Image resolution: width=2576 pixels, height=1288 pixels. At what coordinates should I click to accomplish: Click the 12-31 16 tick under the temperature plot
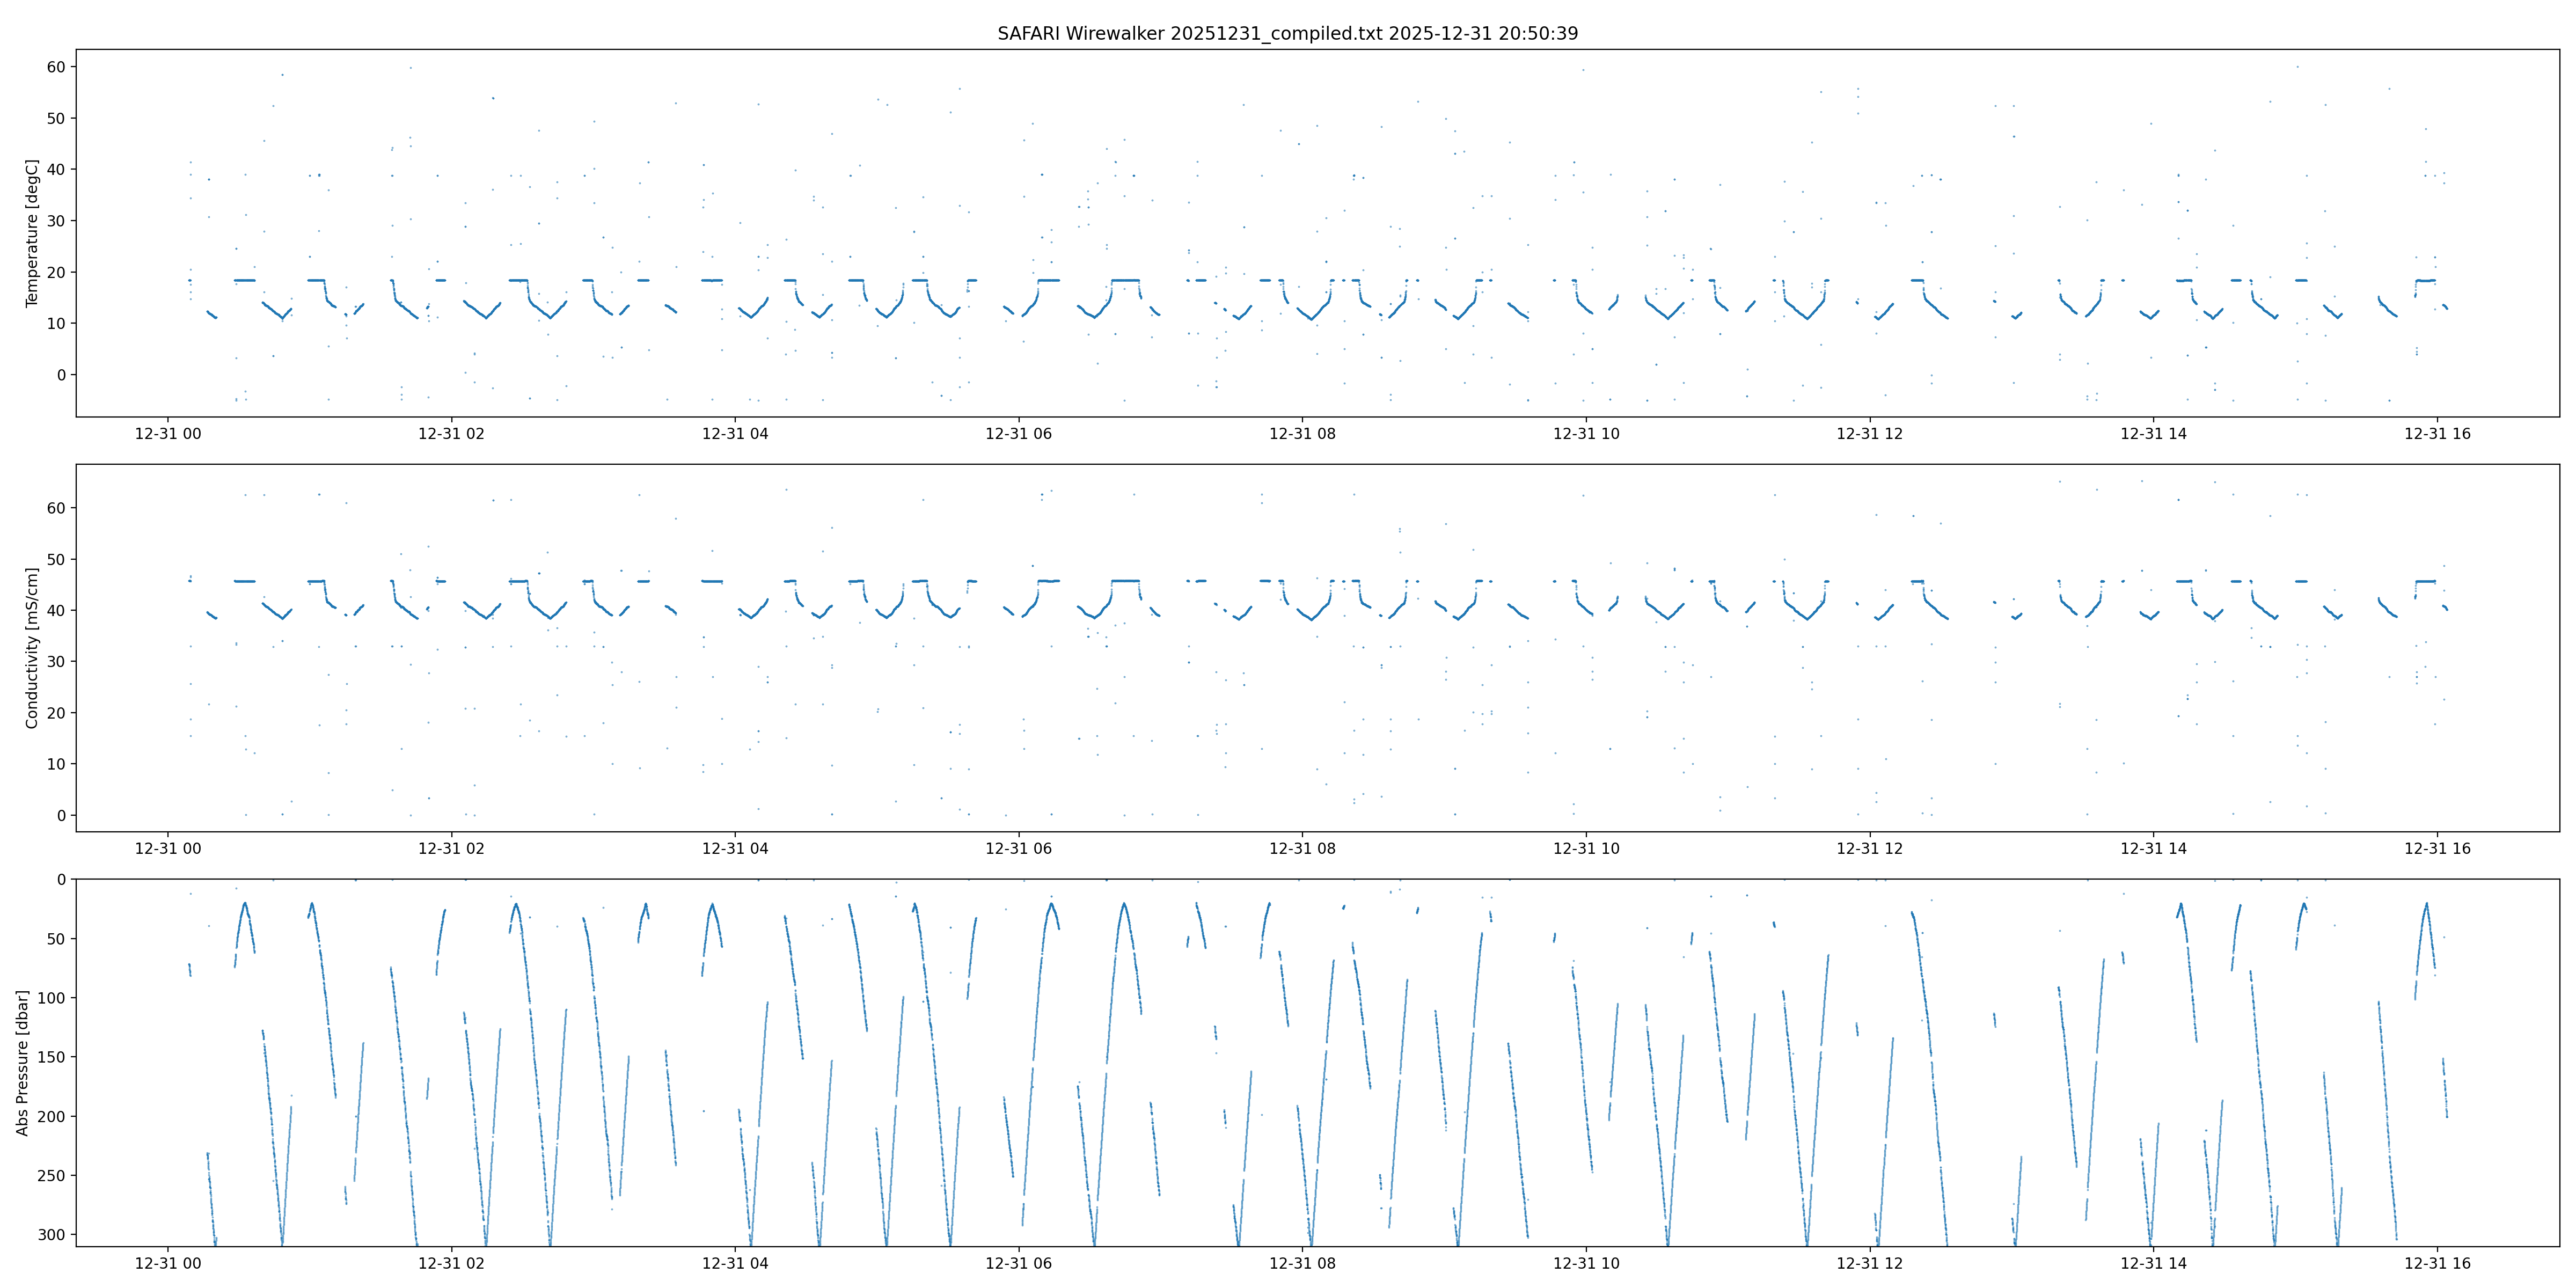click(2437, 433)
